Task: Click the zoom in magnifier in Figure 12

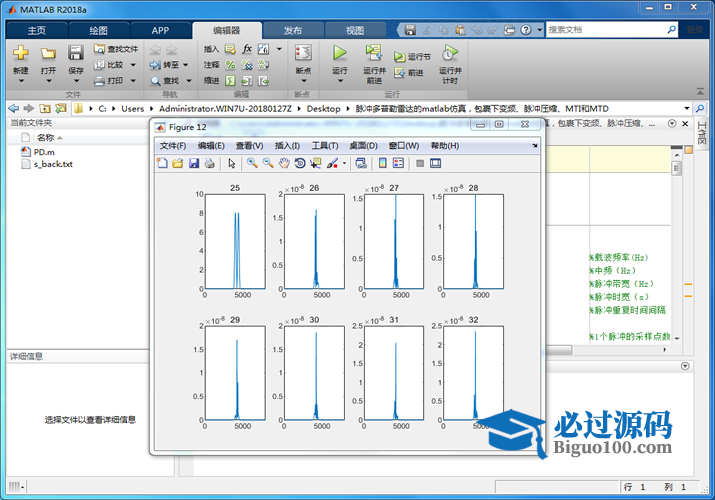Action: pos(252,163)
